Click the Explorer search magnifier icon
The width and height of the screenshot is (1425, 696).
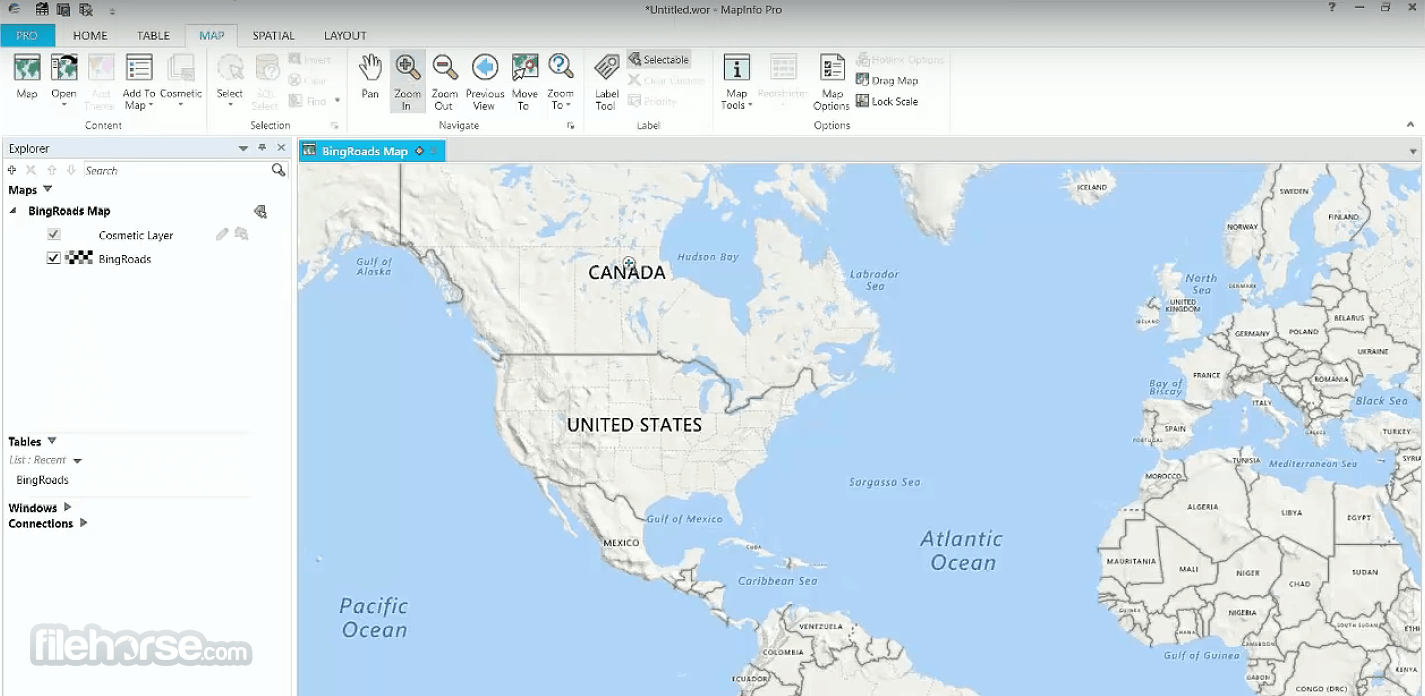pyautogui.click(x=279, y=170)
